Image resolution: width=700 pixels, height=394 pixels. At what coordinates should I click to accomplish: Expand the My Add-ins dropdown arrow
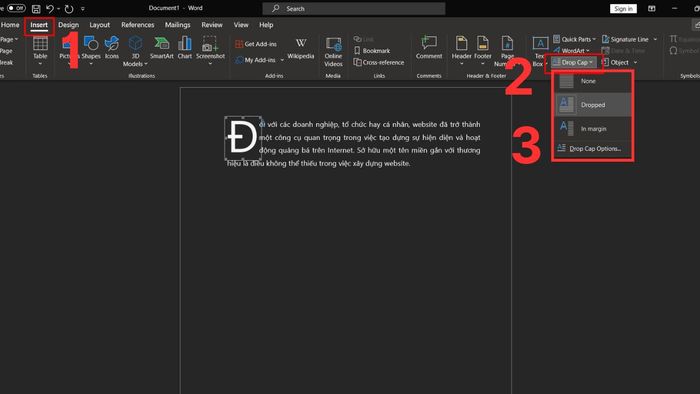(x=282, y=60)
